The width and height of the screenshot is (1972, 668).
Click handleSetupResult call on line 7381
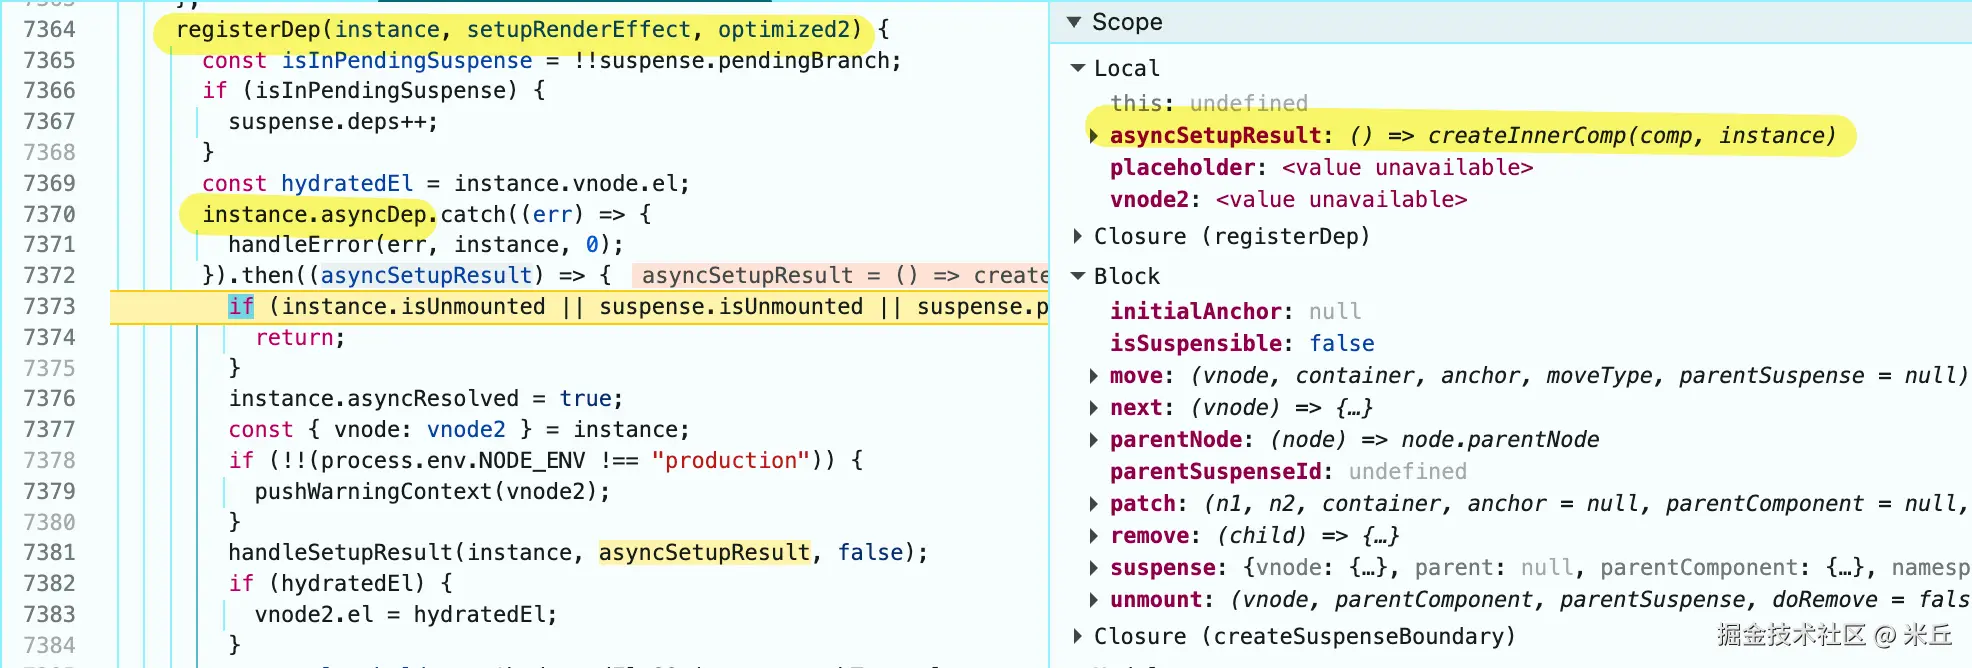[x=578, y=552]
